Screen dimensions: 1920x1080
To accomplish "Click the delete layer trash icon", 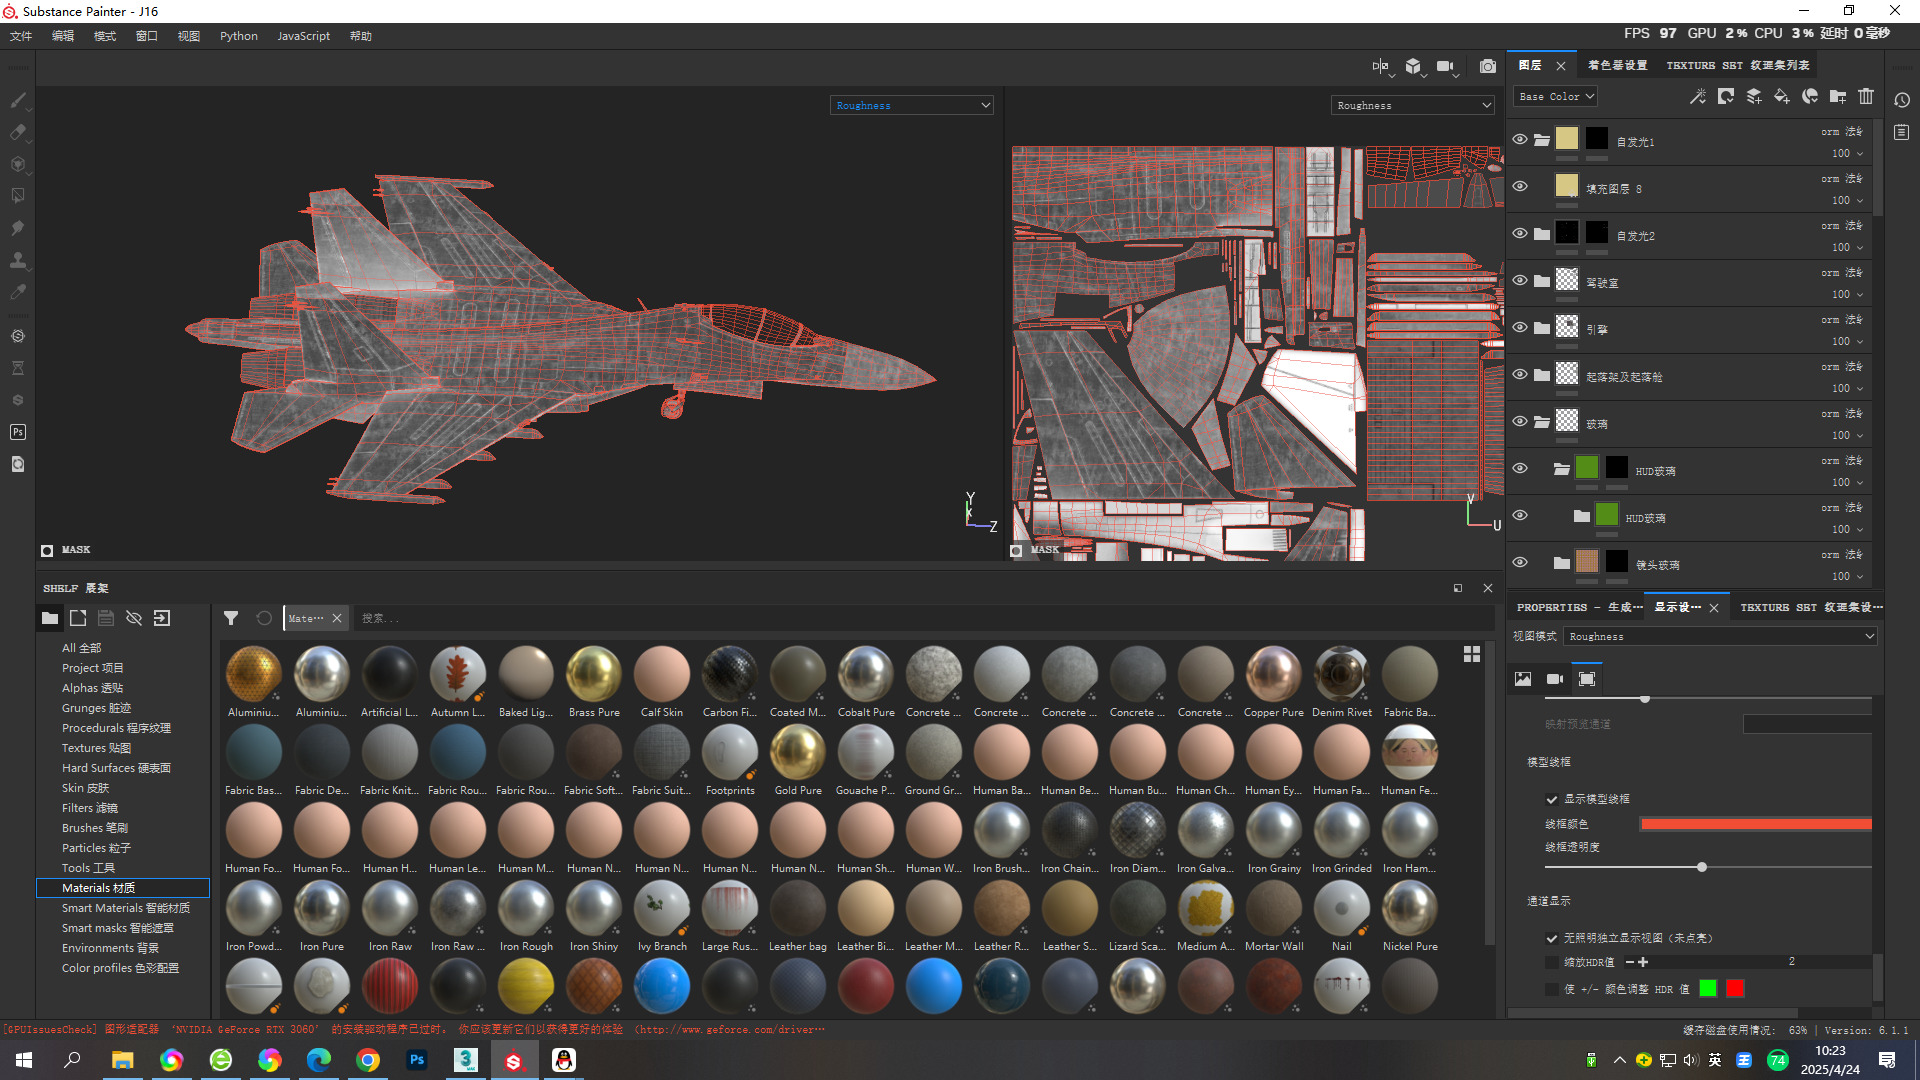I will [x=1866, y=96].
